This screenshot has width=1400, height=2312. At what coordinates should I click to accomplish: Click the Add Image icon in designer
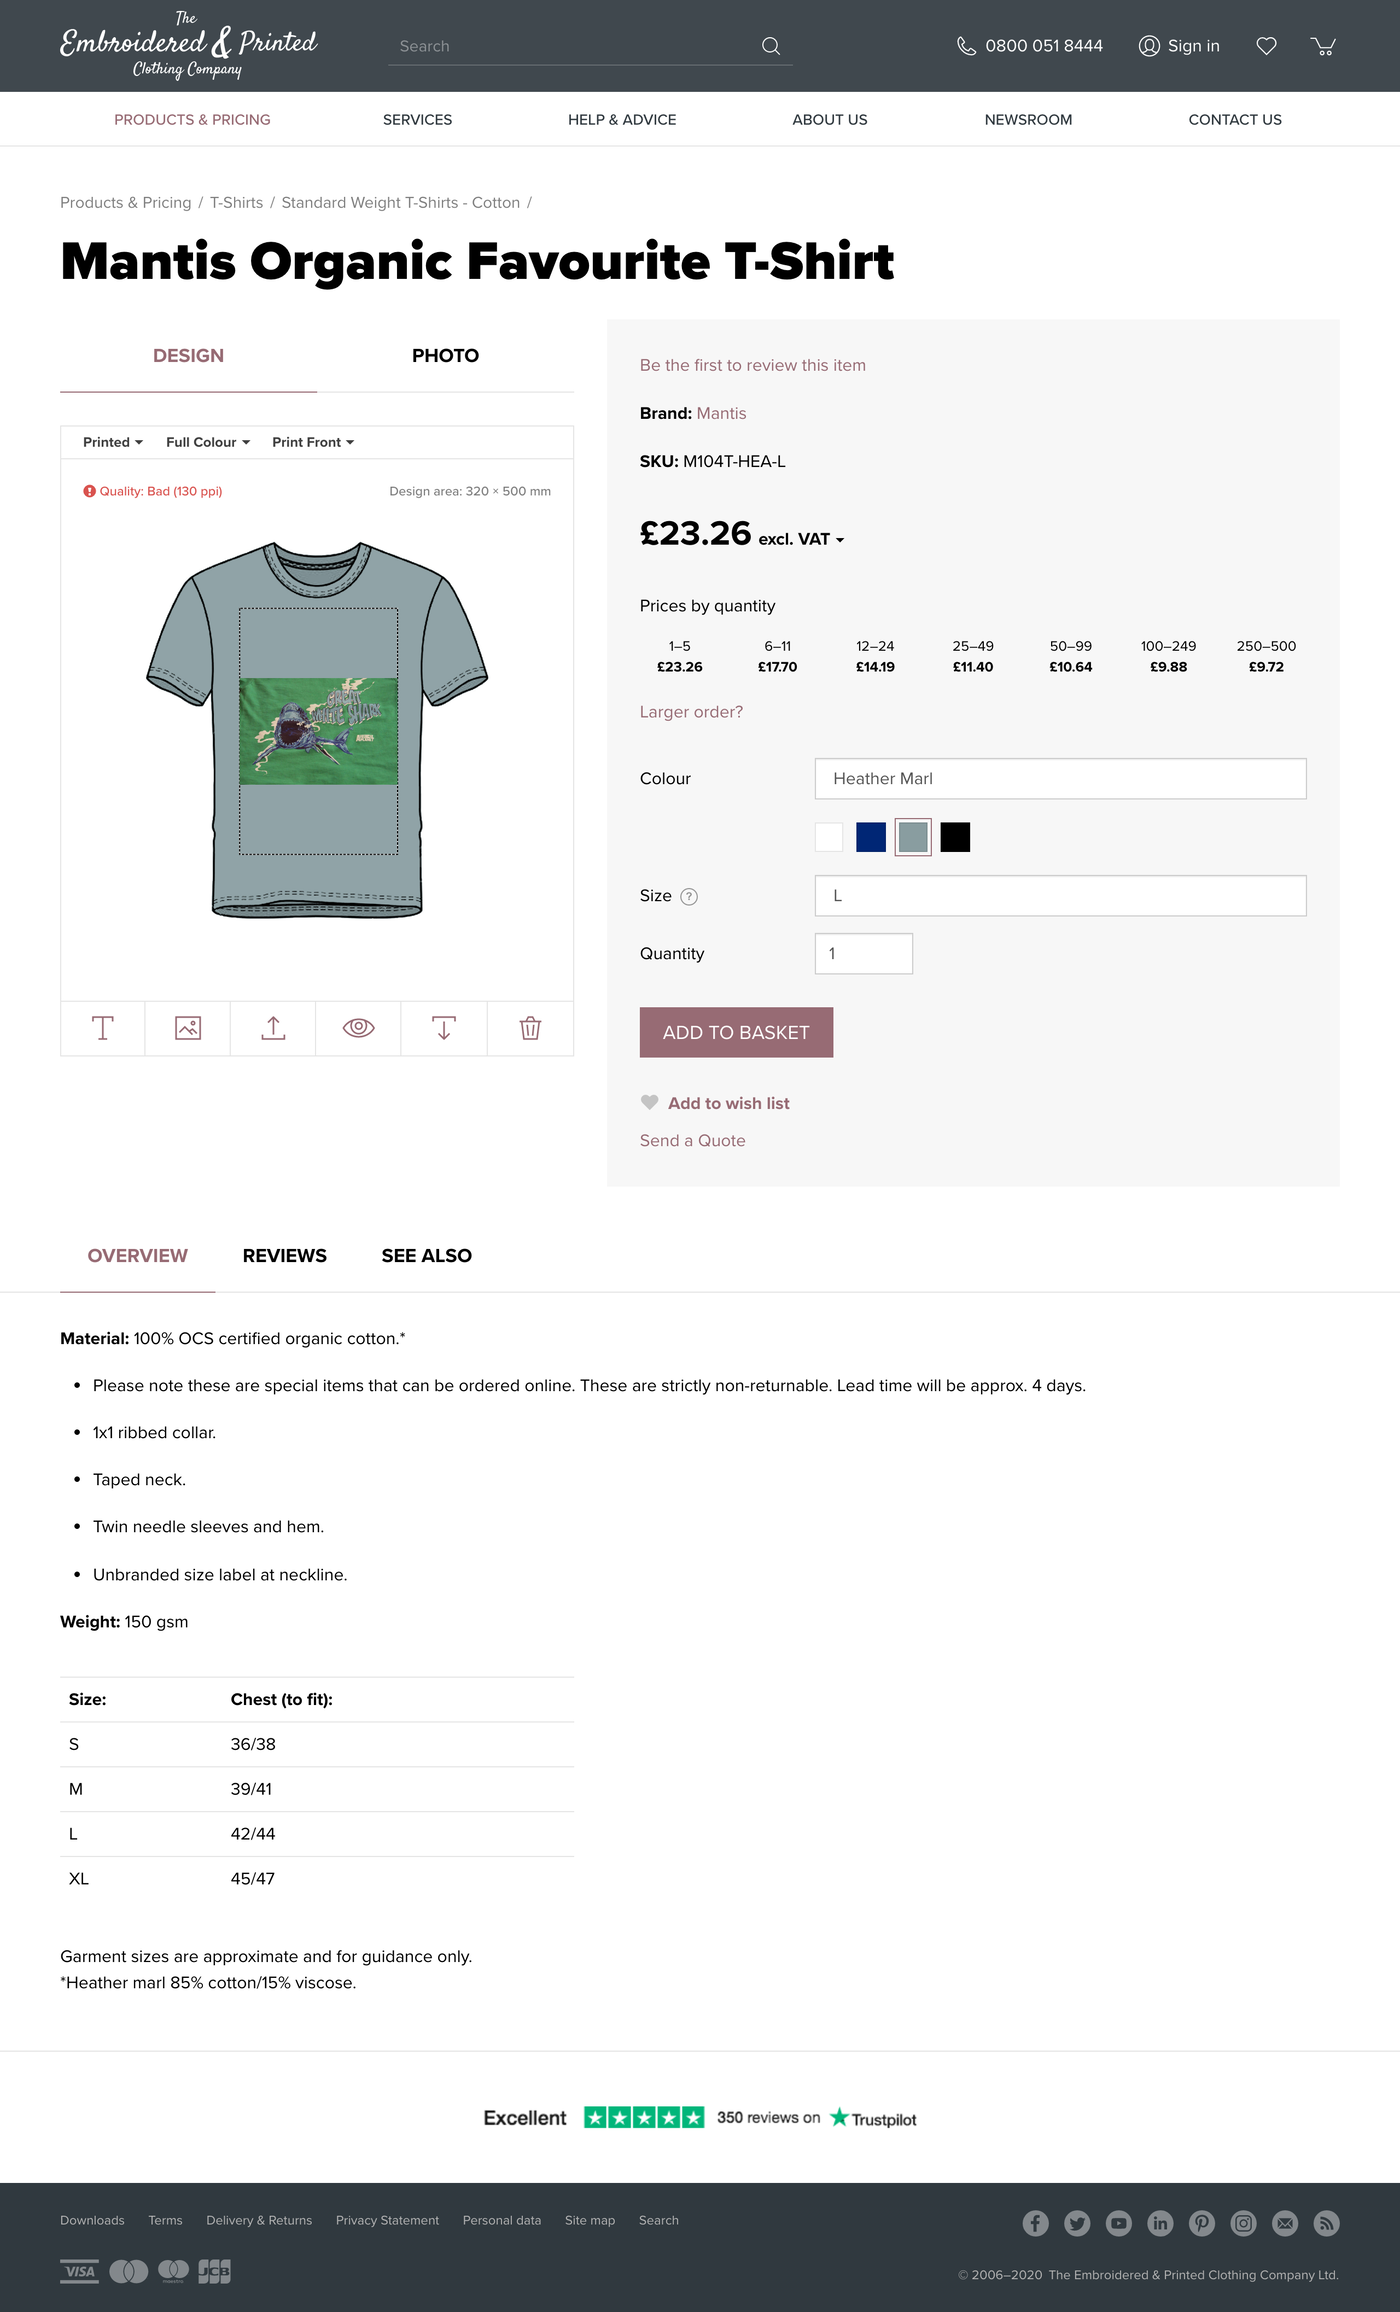tap(188, 1028)
